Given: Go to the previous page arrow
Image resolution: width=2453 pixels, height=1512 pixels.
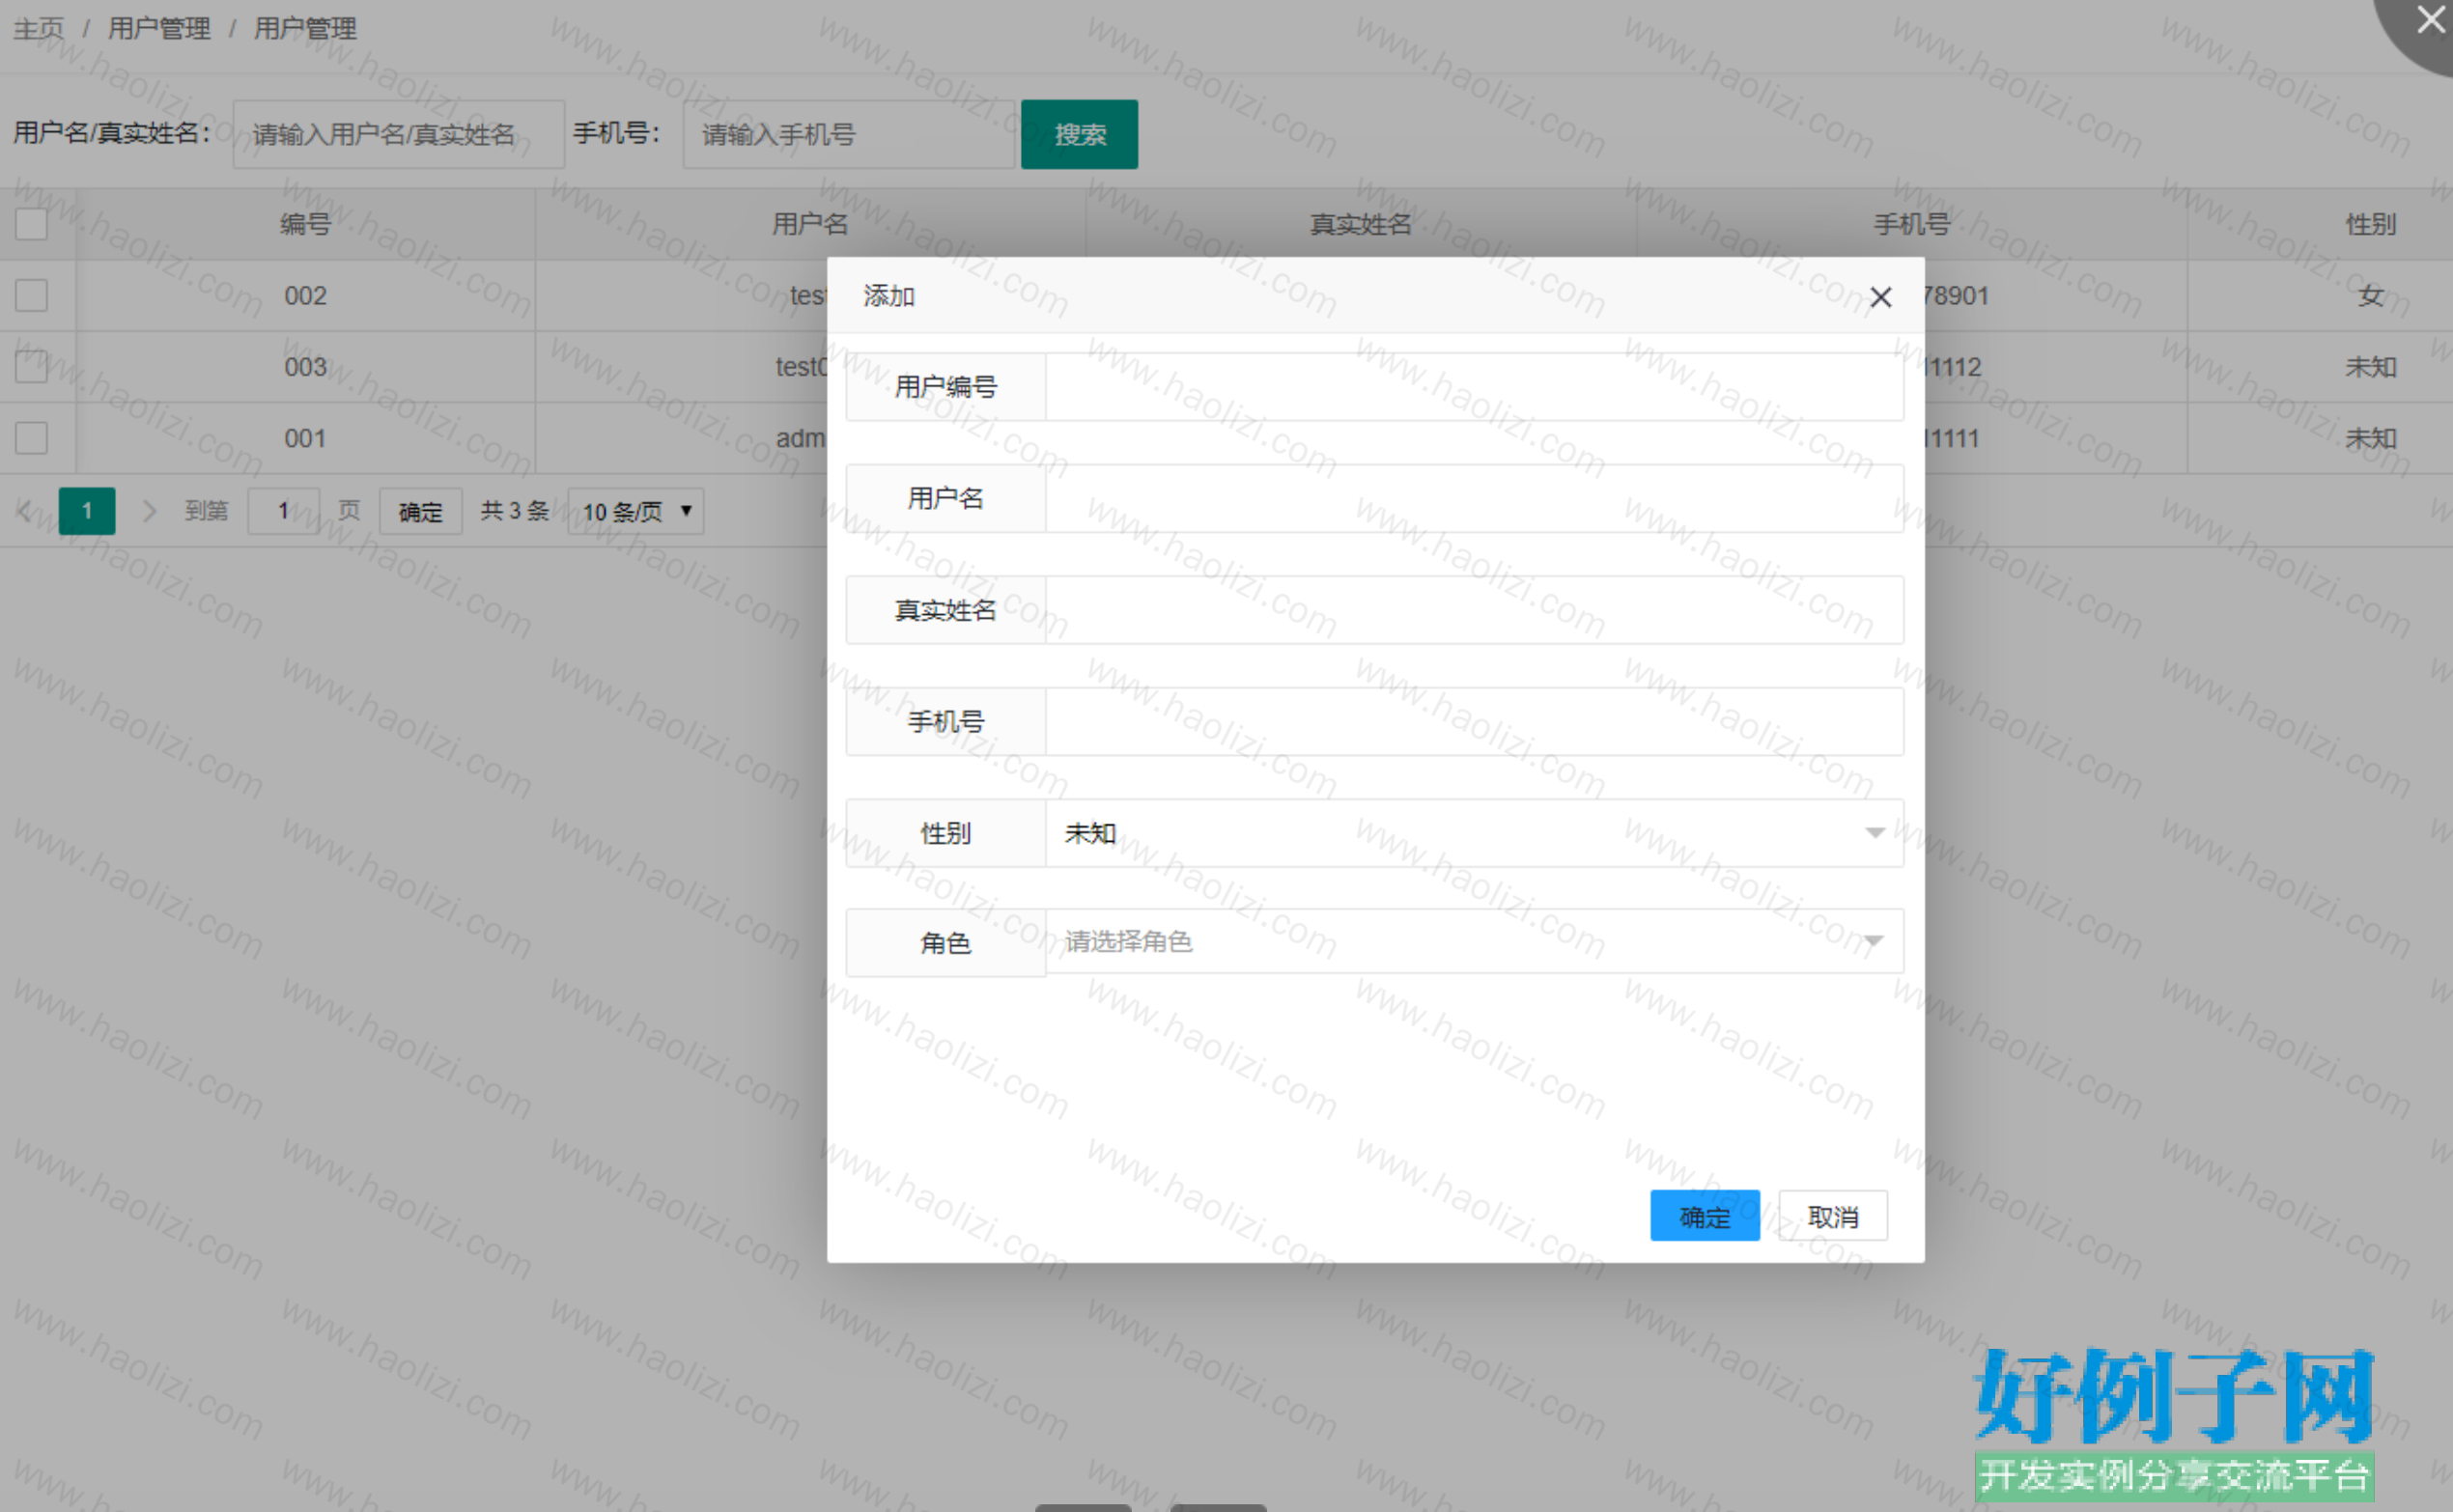Looking at the screenshot, I should point(25,511).
